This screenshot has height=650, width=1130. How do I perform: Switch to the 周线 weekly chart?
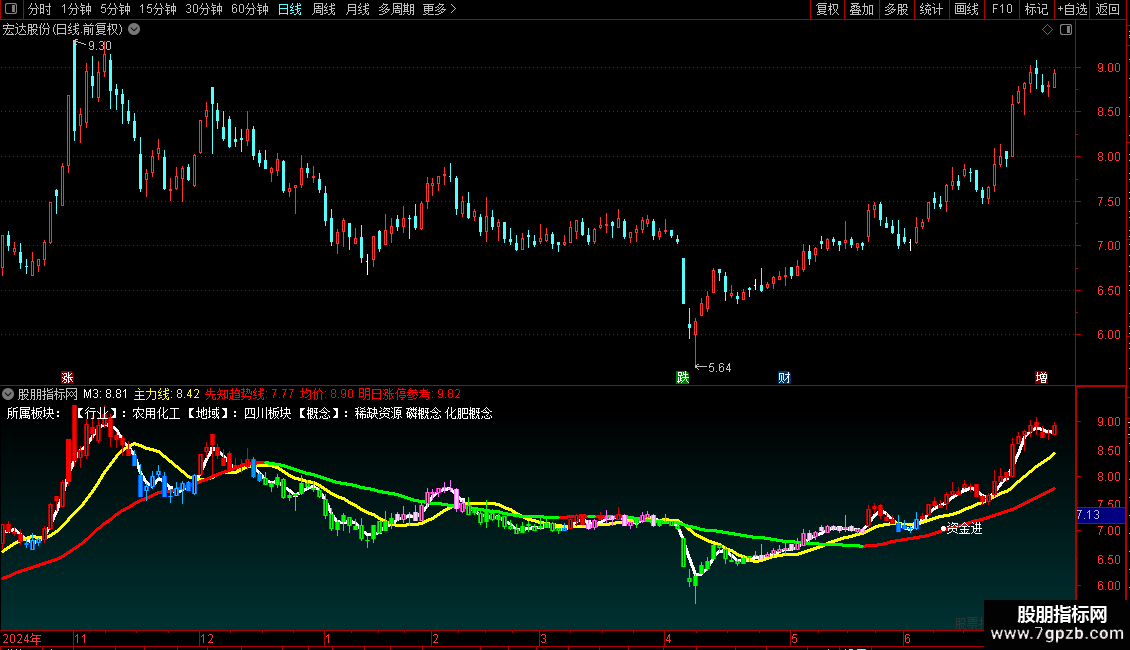[324, 9]
